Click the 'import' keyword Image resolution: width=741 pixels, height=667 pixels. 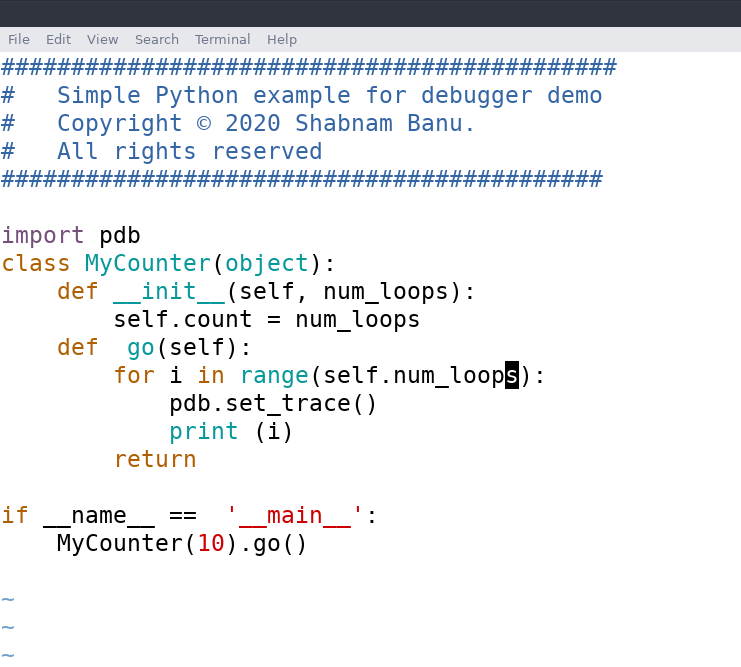[43, 235]
